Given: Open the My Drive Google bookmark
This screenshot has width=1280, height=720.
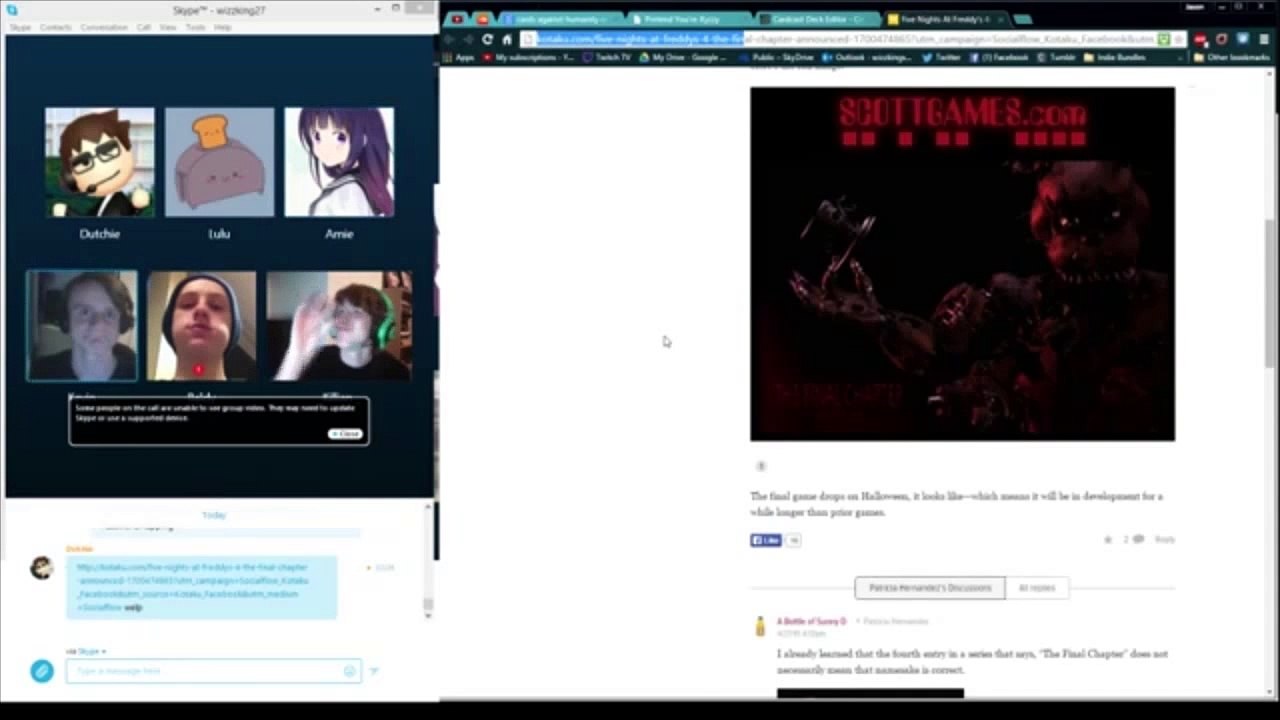Looking at the screenshot, I should point(682,58).
